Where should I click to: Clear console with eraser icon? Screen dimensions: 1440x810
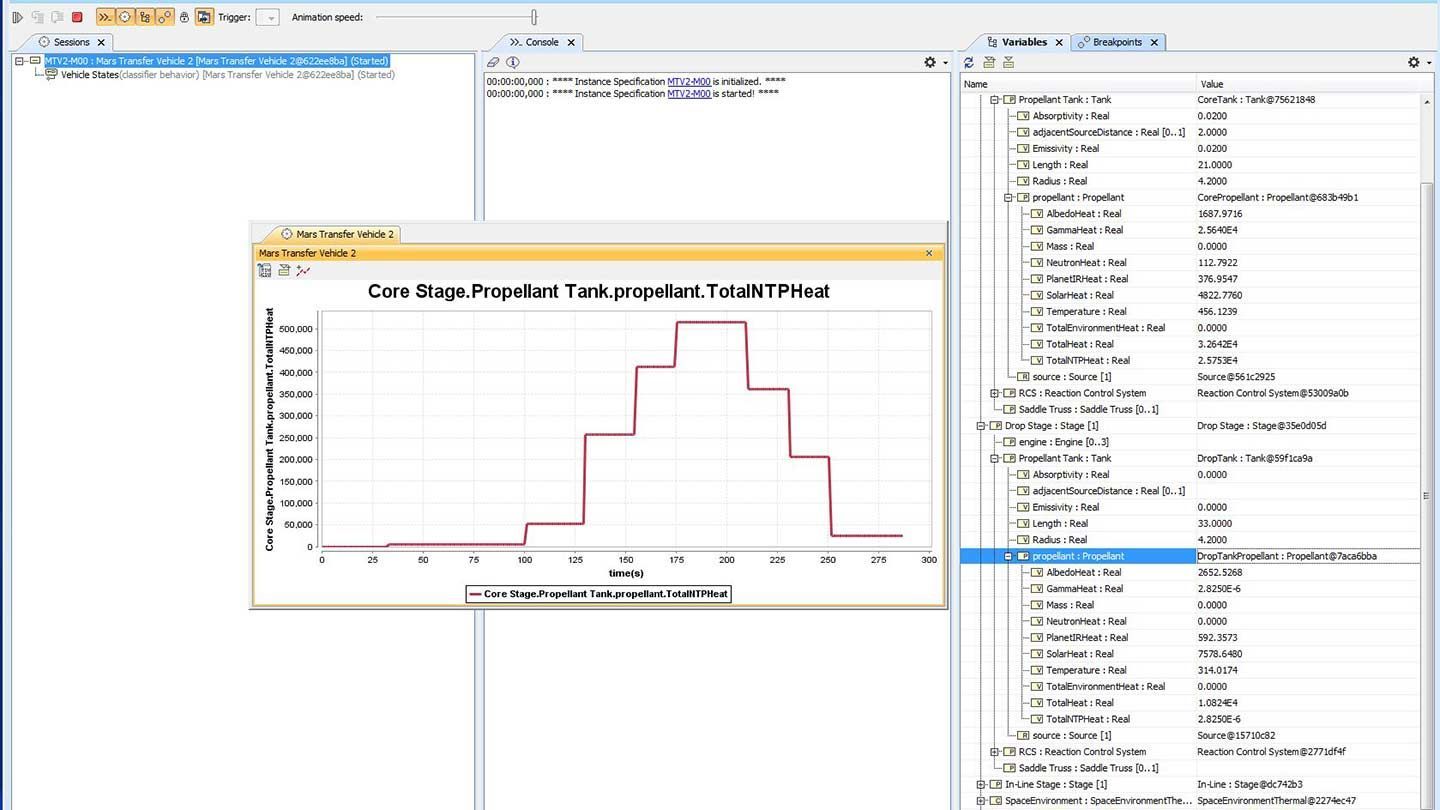coord(493,62)
